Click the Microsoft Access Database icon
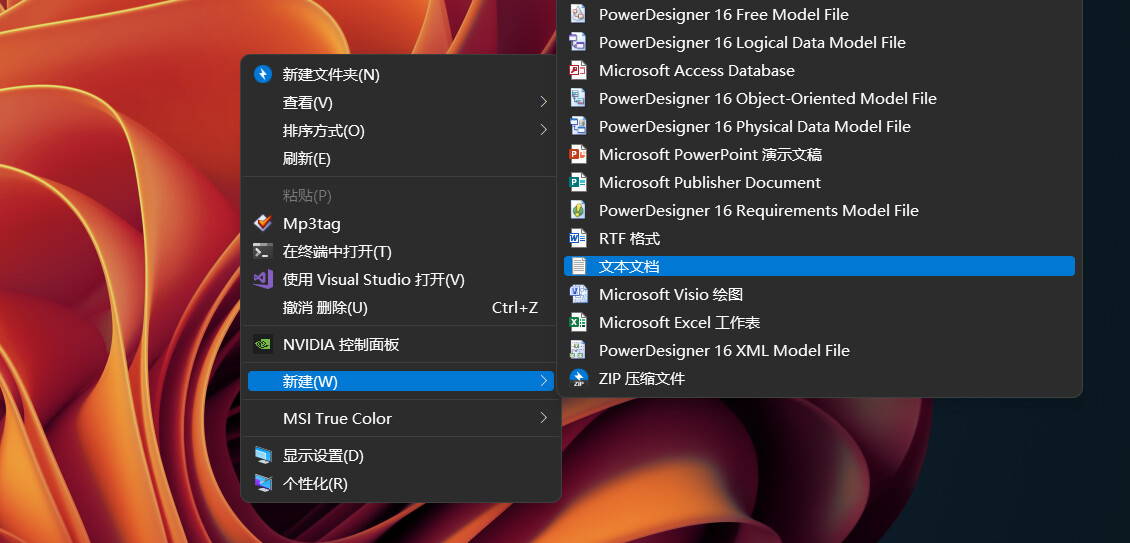This screenshot has width=1130, height=543. click(x=578, y=71)
